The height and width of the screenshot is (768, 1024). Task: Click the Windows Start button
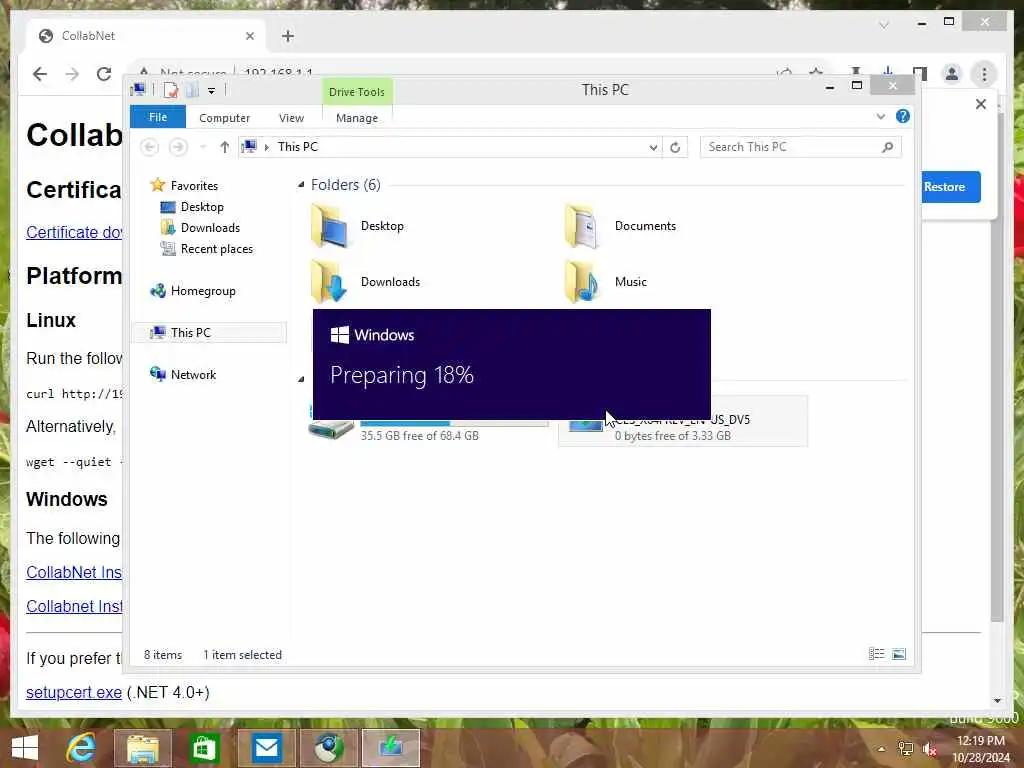[25, 748]
